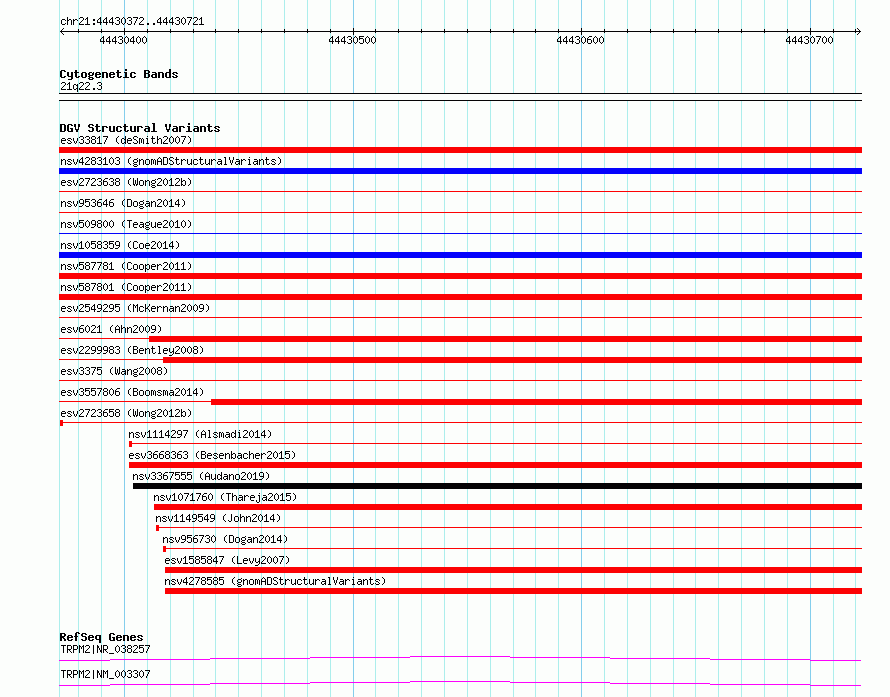Click the magenta TRPM2|NM_003307 transcript line
890x697 pixels.
pos(460,683)
